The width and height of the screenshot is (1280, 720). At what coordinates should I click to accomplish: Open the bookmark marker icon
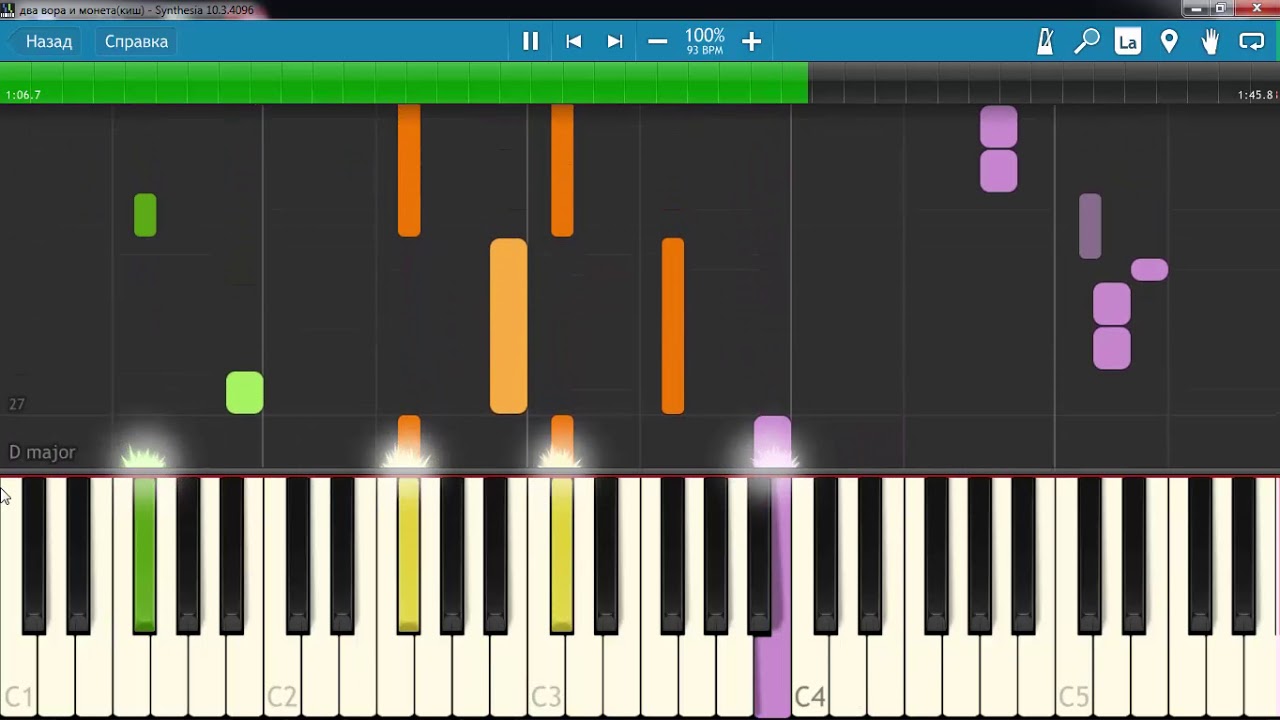[x=1169, y=41]
